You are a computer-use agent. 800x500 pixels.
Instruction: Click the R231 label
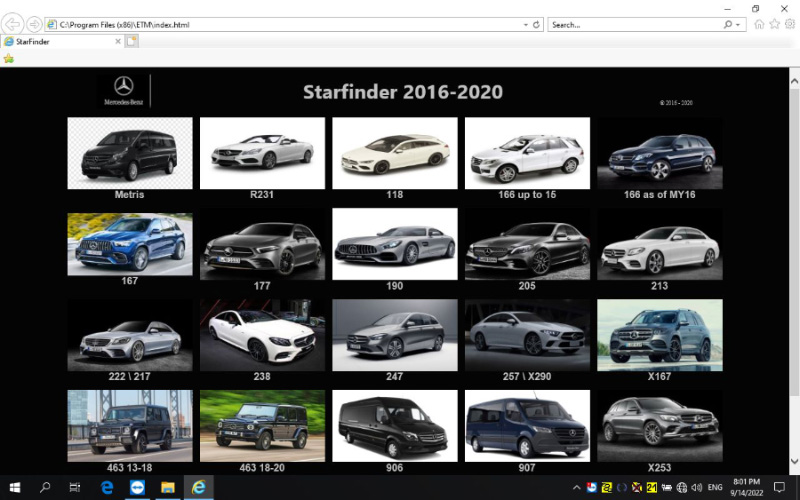tap(262, 194)
